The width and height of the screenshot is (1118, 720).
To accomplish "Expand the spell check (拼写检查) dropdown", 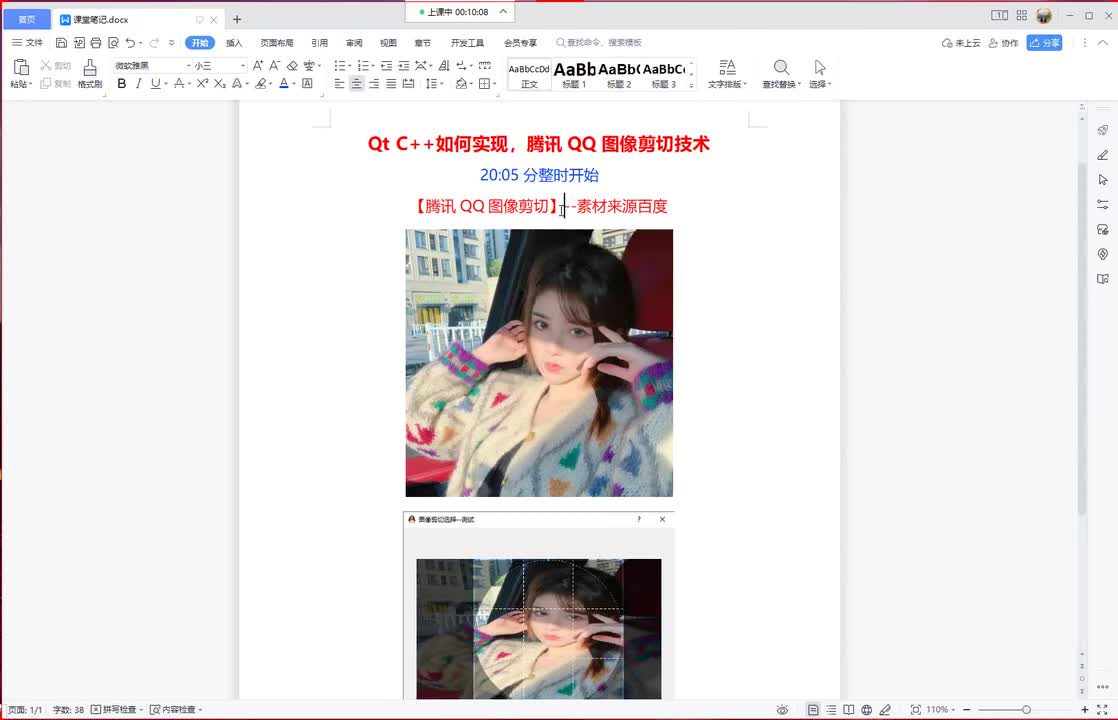I will click(141, 710).
